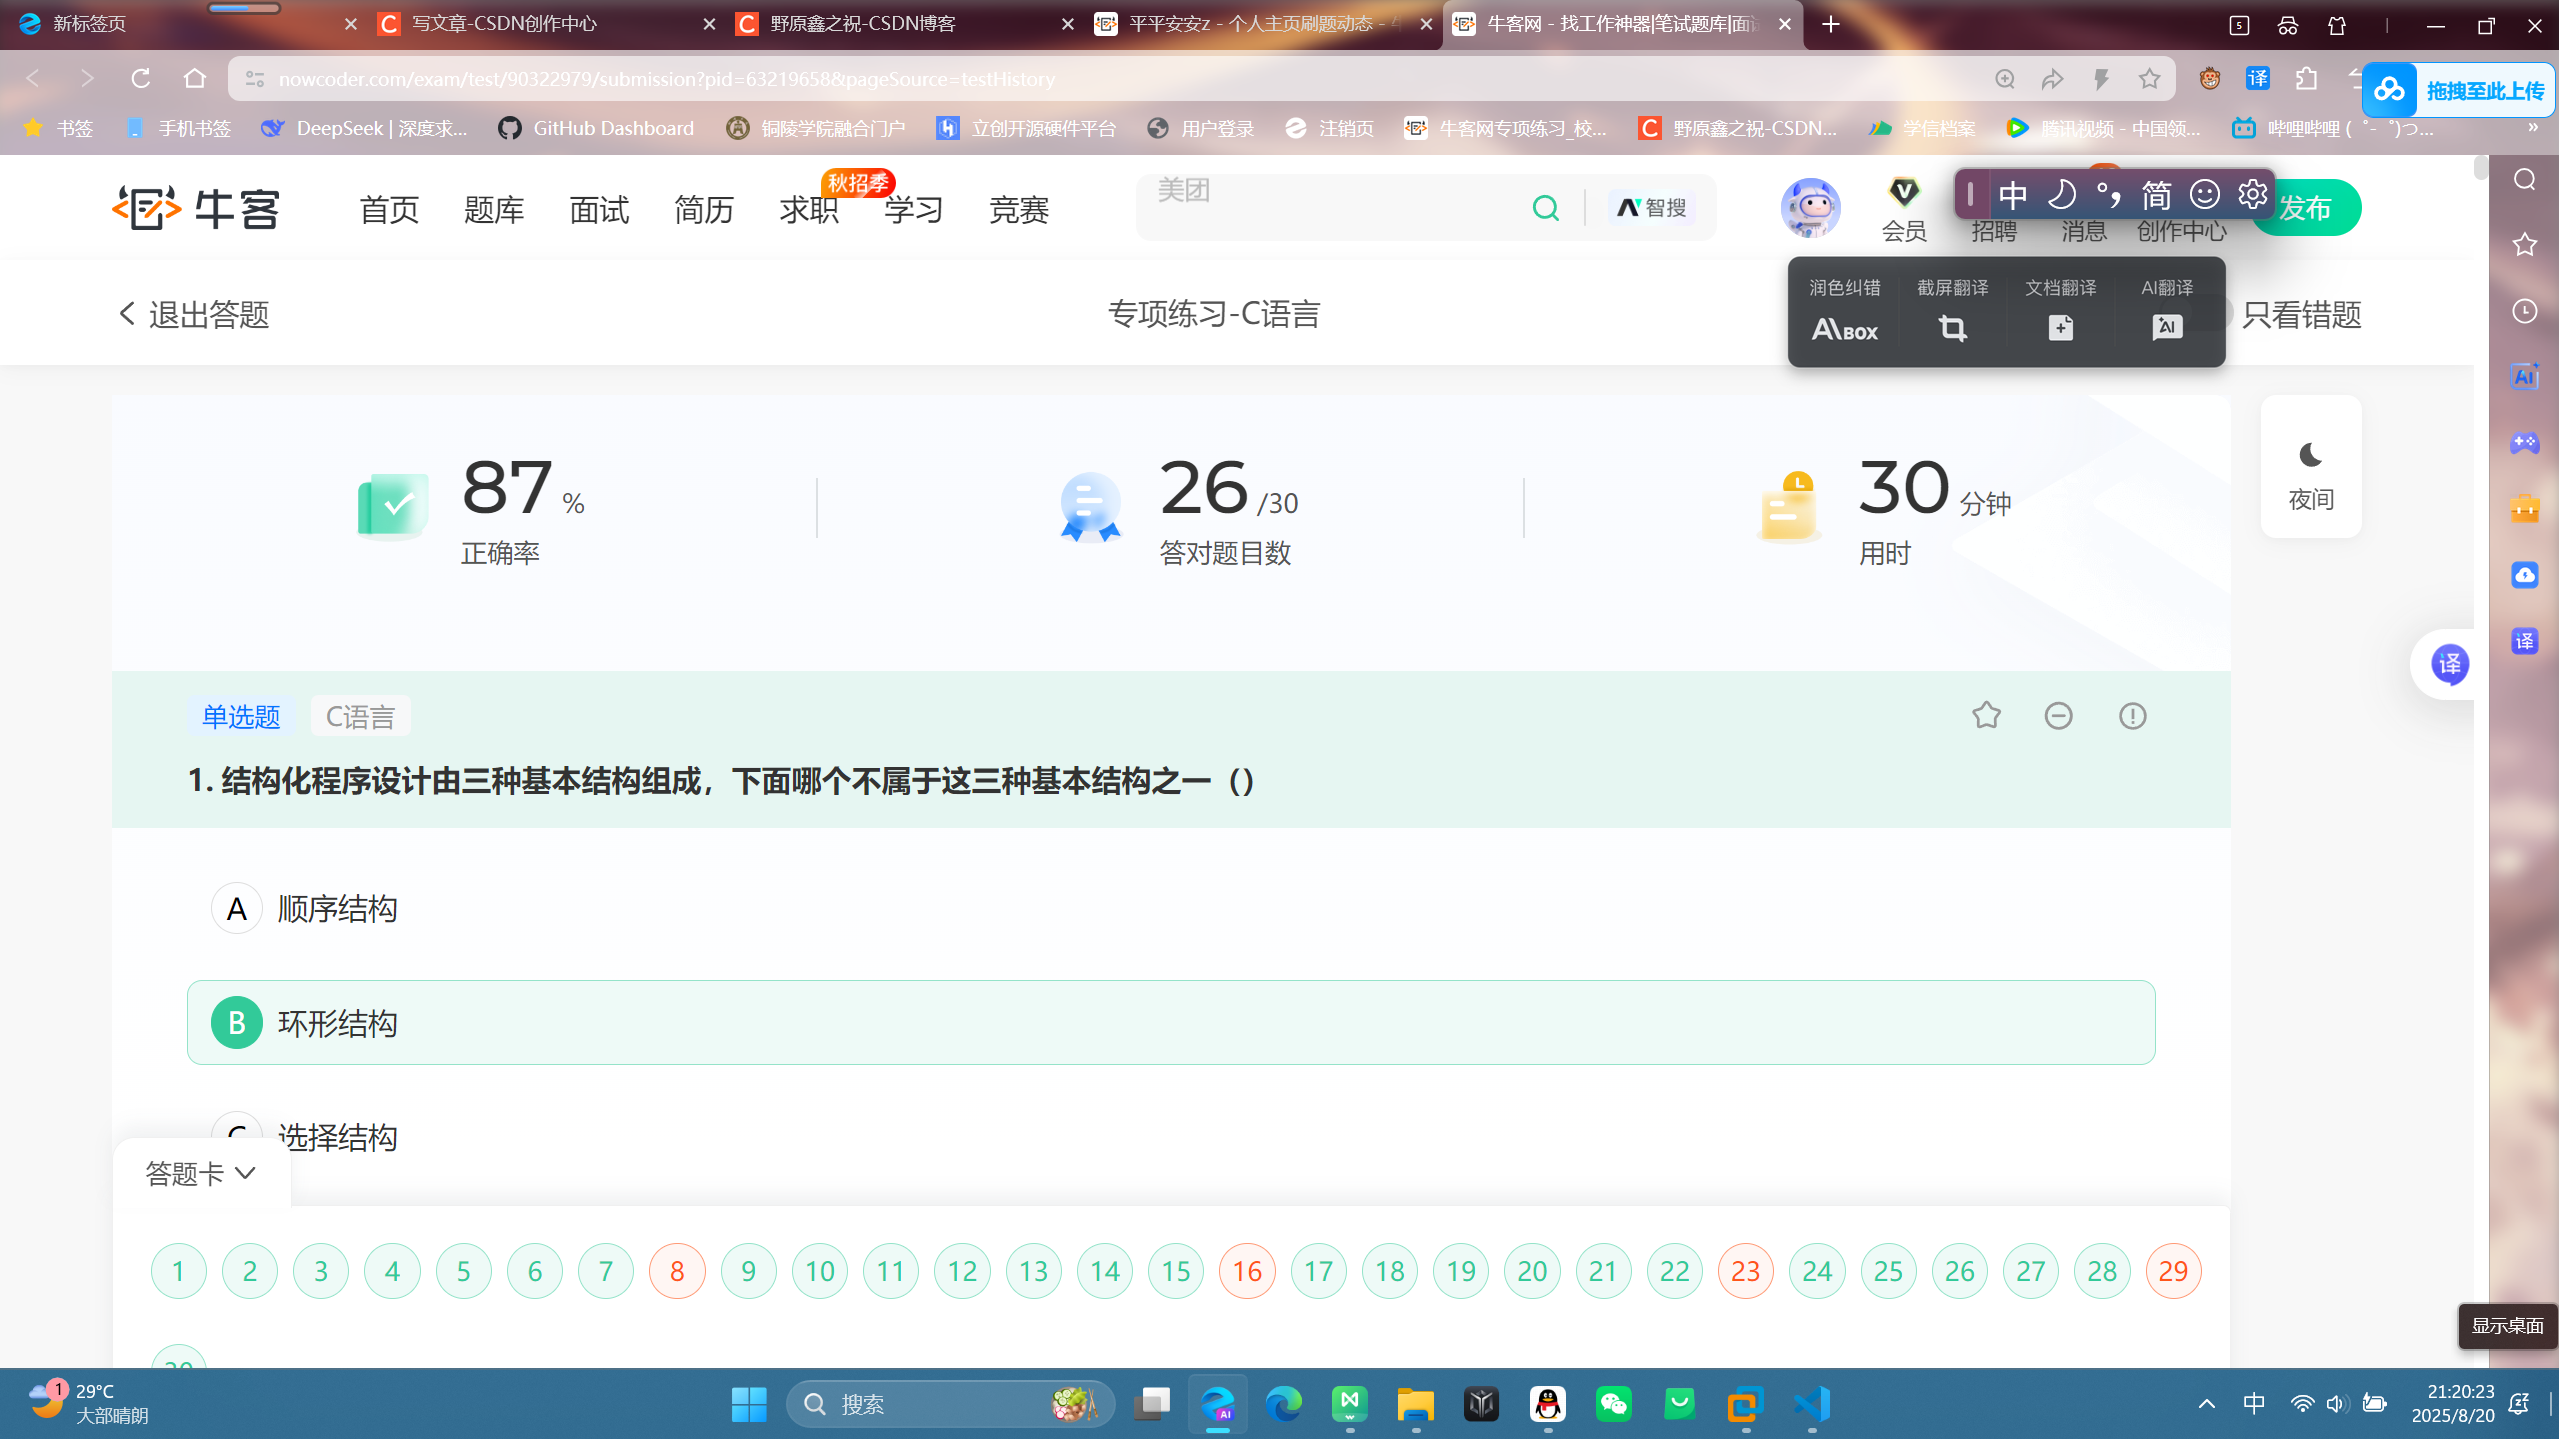Open the 竞赛 nav menu
This screenshot has height=1439, width=2559.
click(x=1019, y=210)
